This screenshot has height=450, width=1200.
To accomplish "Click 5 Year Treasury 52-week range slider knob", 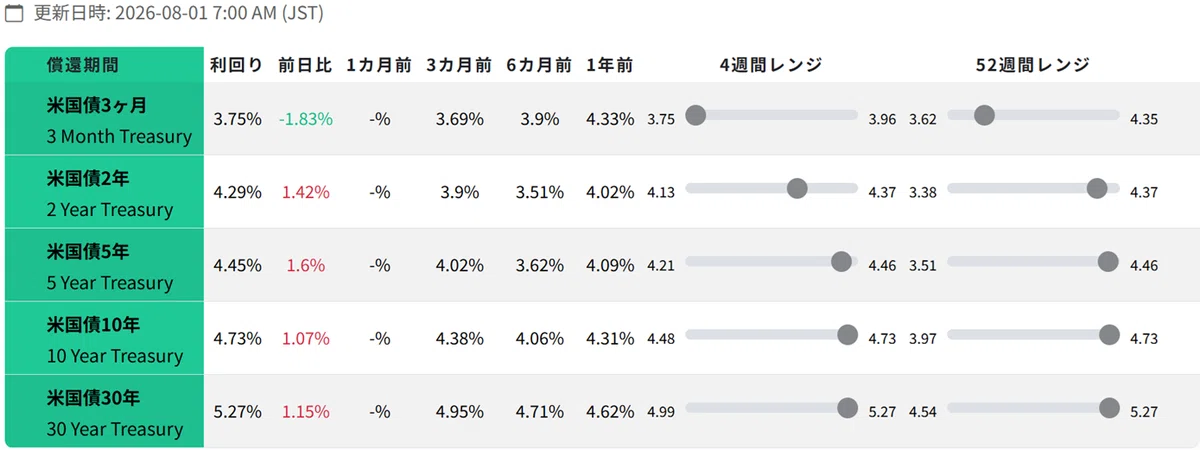I will pyautogui.click(x=1108, y=261).
